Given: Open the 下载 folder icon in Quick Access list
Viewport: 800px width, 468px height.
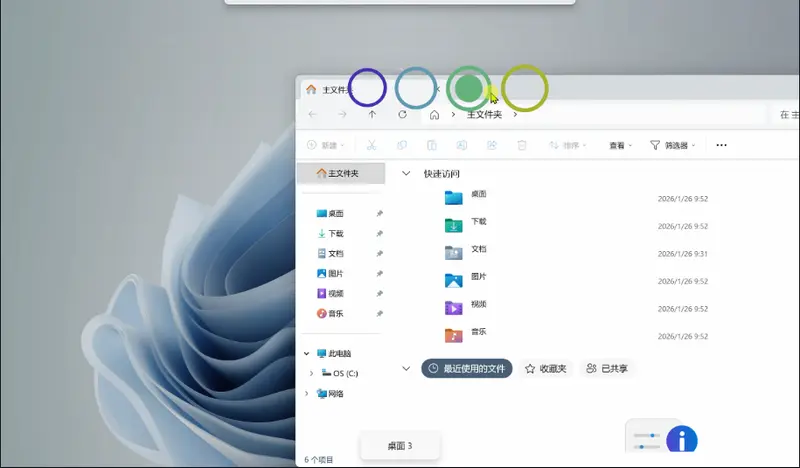Looking at the screenshot, I should pyautogui.click(x=454, y=225).
